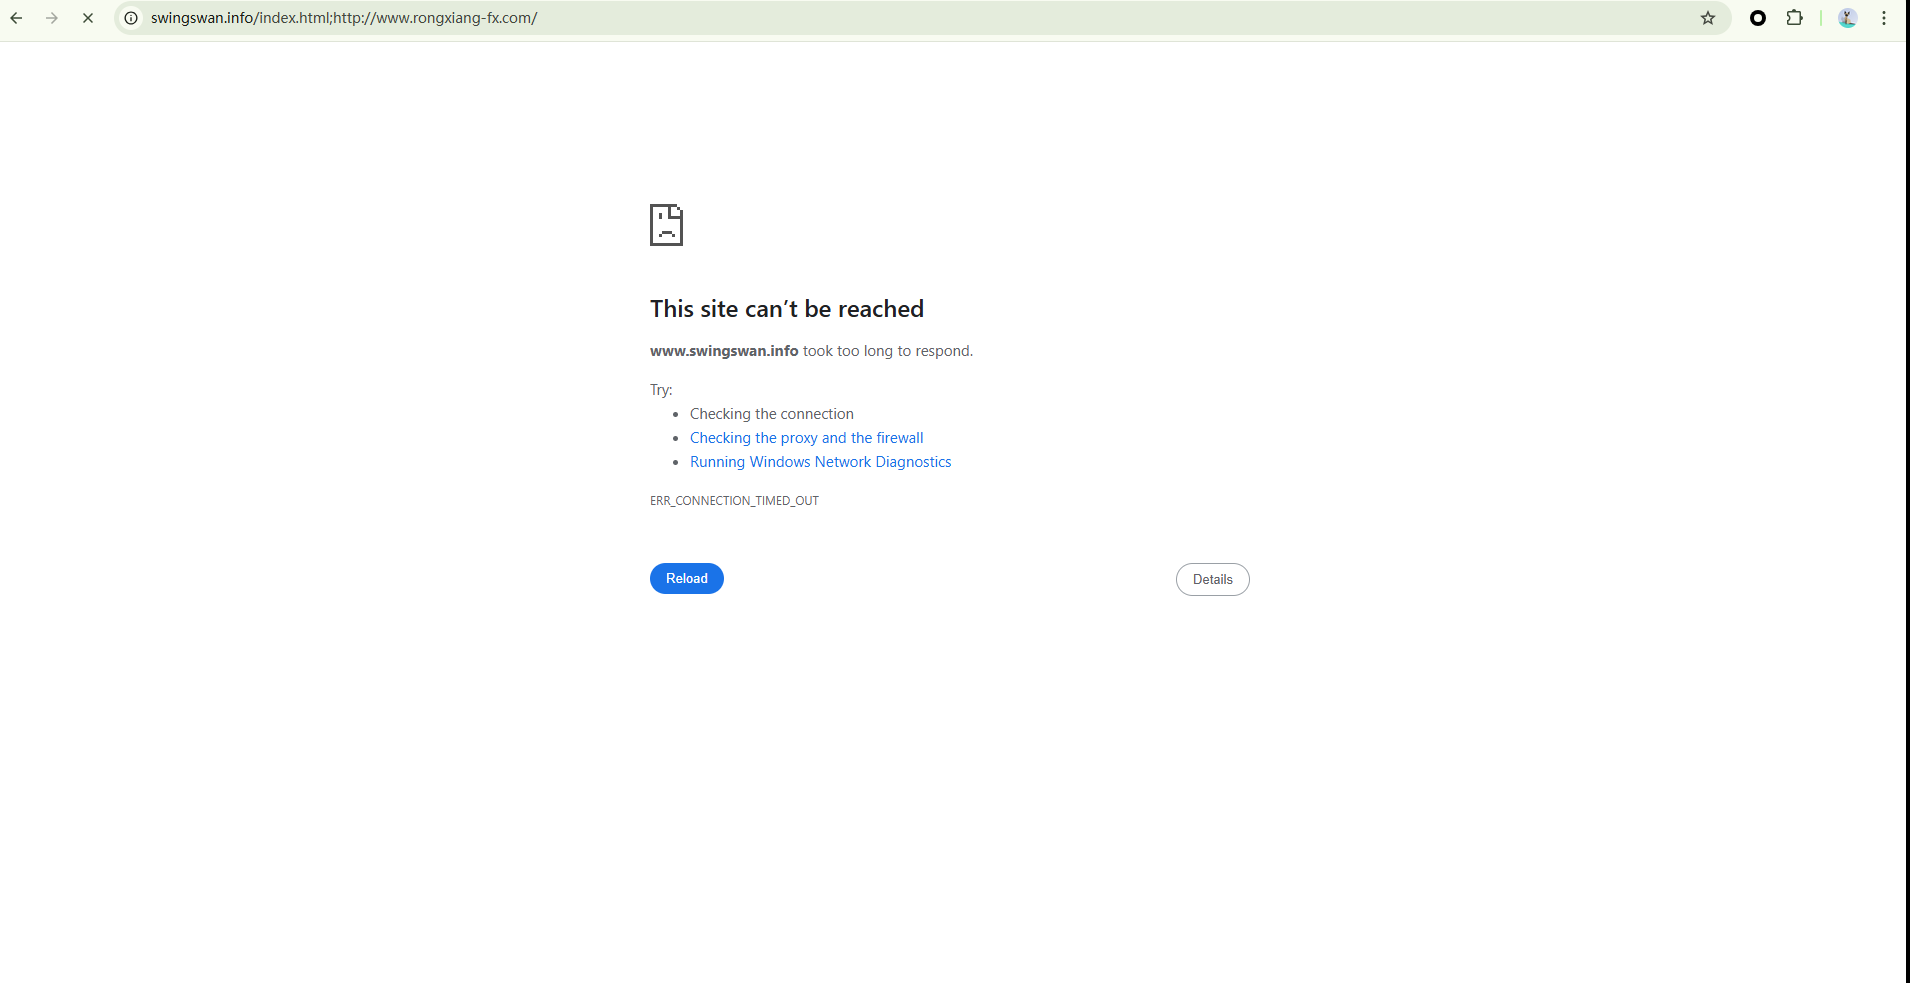Viewport: 1910px width, 983px height.
Task: Click the forward navigation arrow
Action: pyautogui.click(x=52, y=18)
